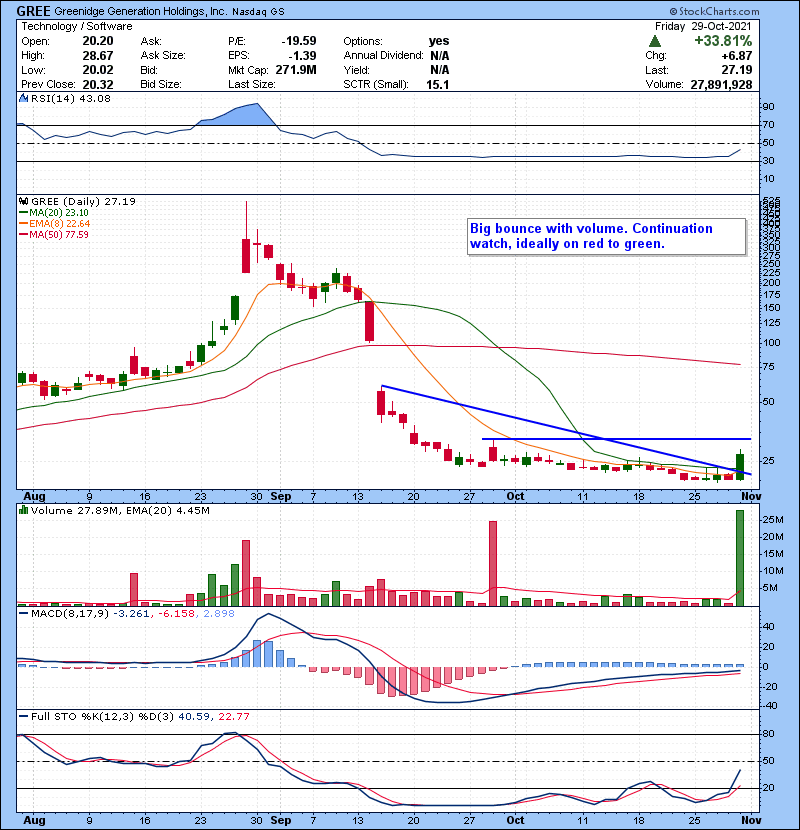Click the volume bars icon beside Volume label
Viewport: 800px width, 830px height.
click(x=23, y=510)
